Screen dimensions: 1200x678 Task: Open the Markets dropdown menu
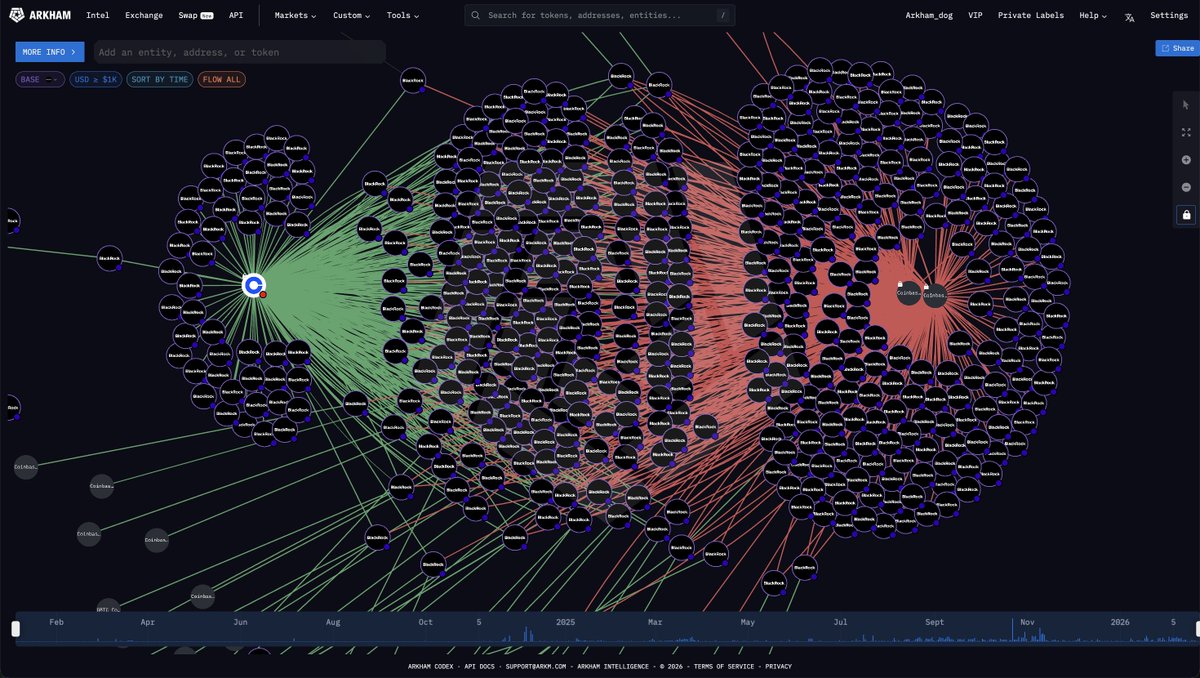coord(295,16)
